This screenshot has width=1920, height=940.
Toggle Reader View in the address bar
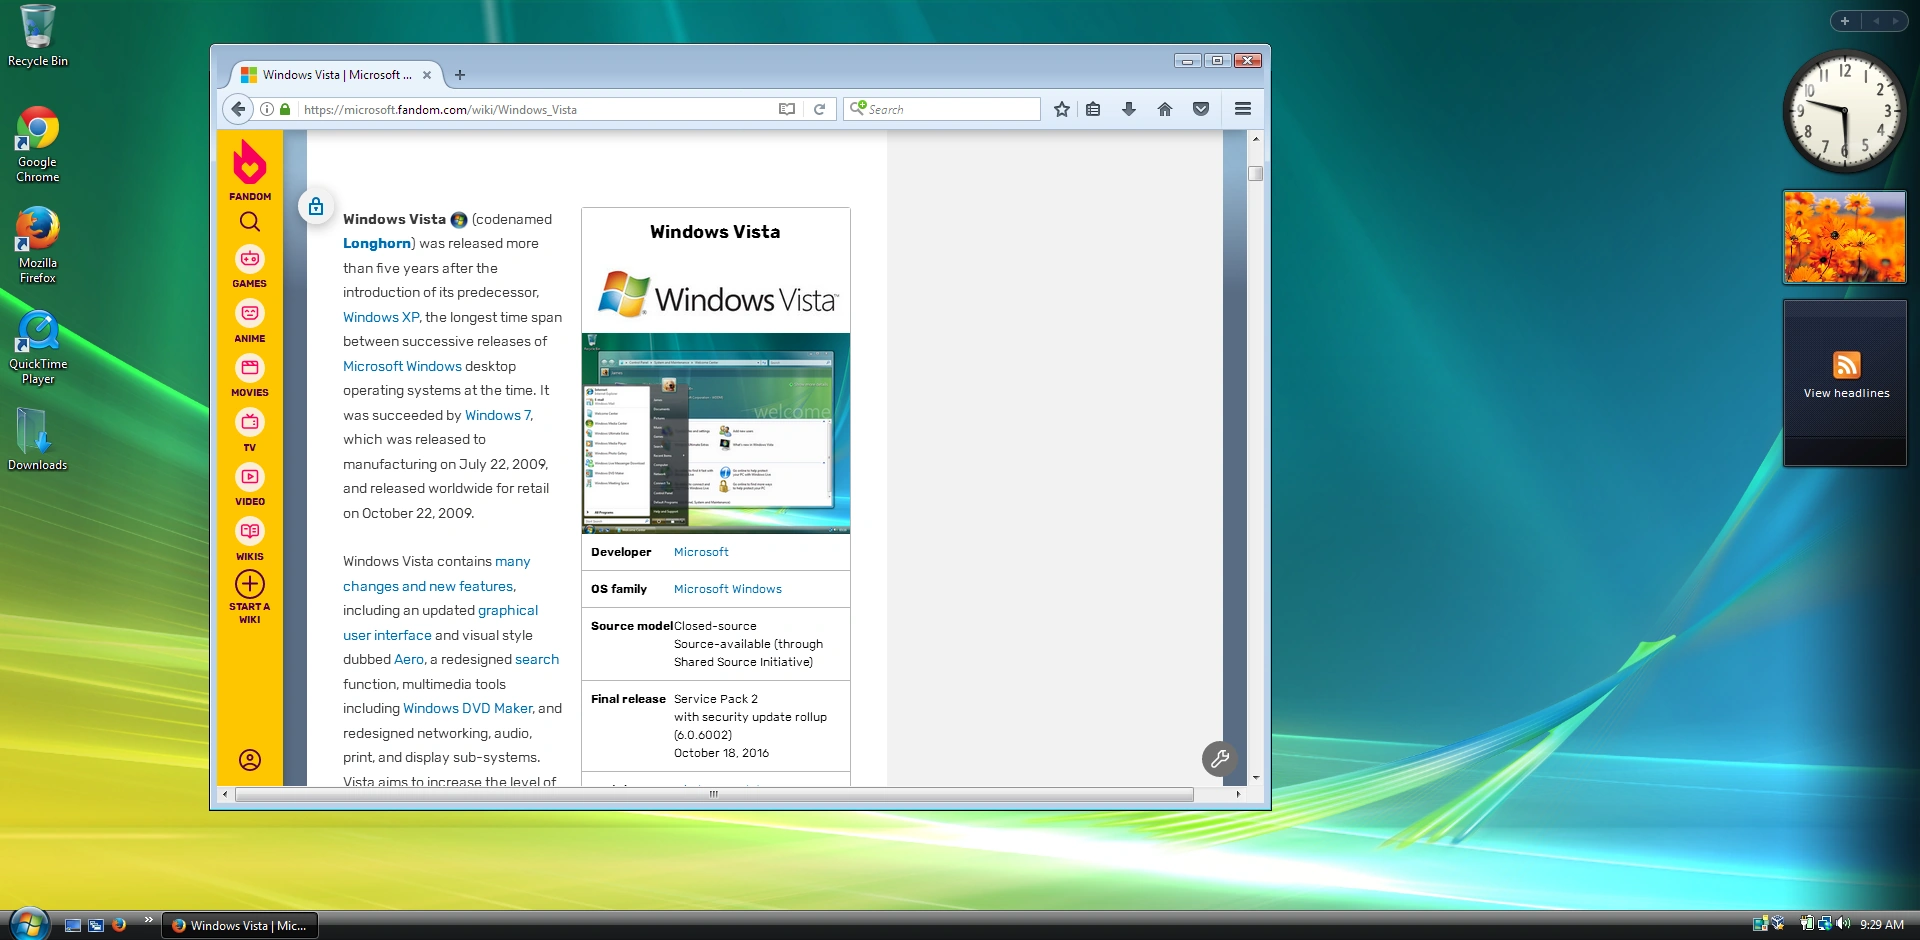tap(787, 109)
